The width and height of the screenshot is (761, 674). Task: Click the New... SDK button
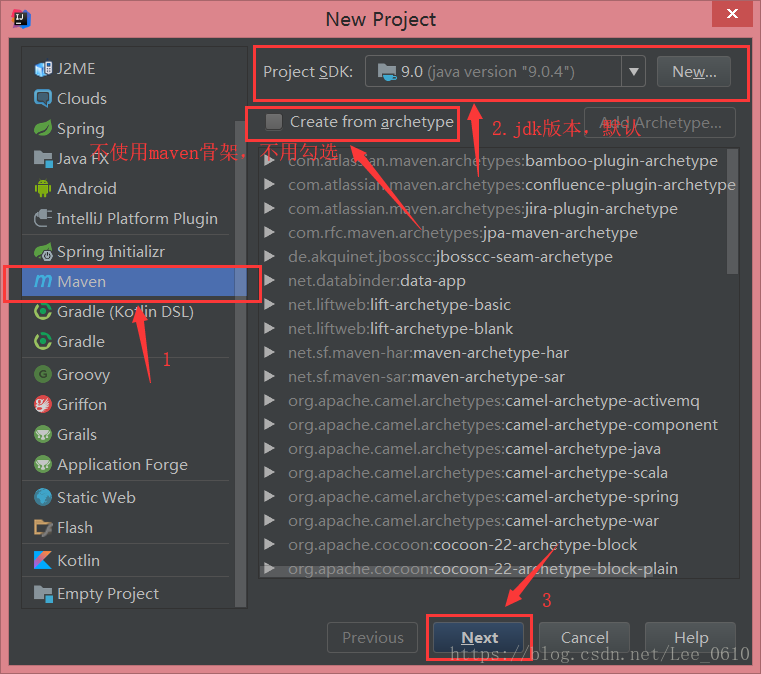(694, 72)
